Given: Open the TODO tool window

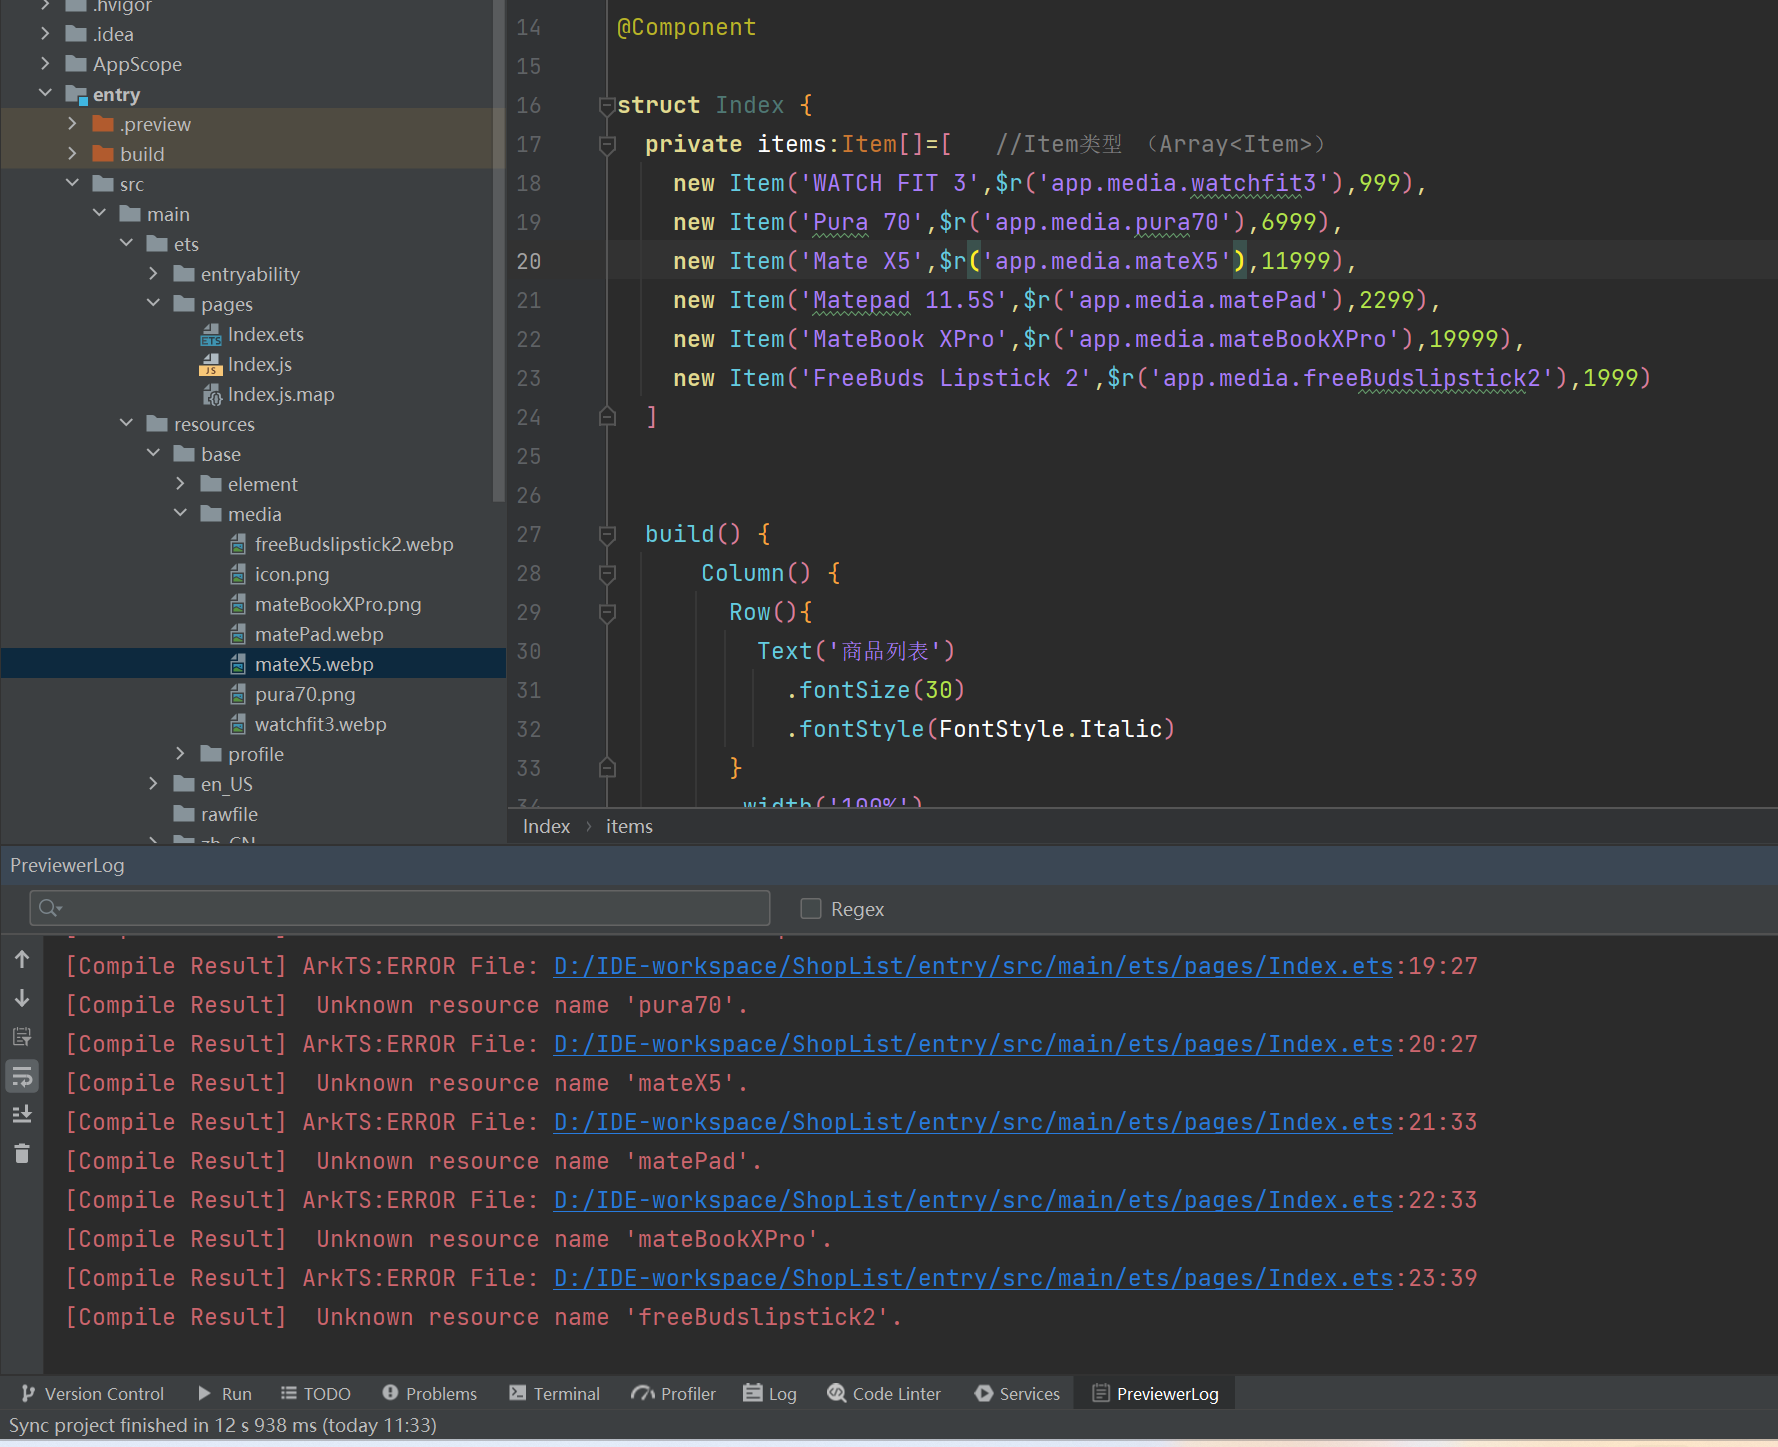Looking at the screenshot, I should coord(316,1393).
